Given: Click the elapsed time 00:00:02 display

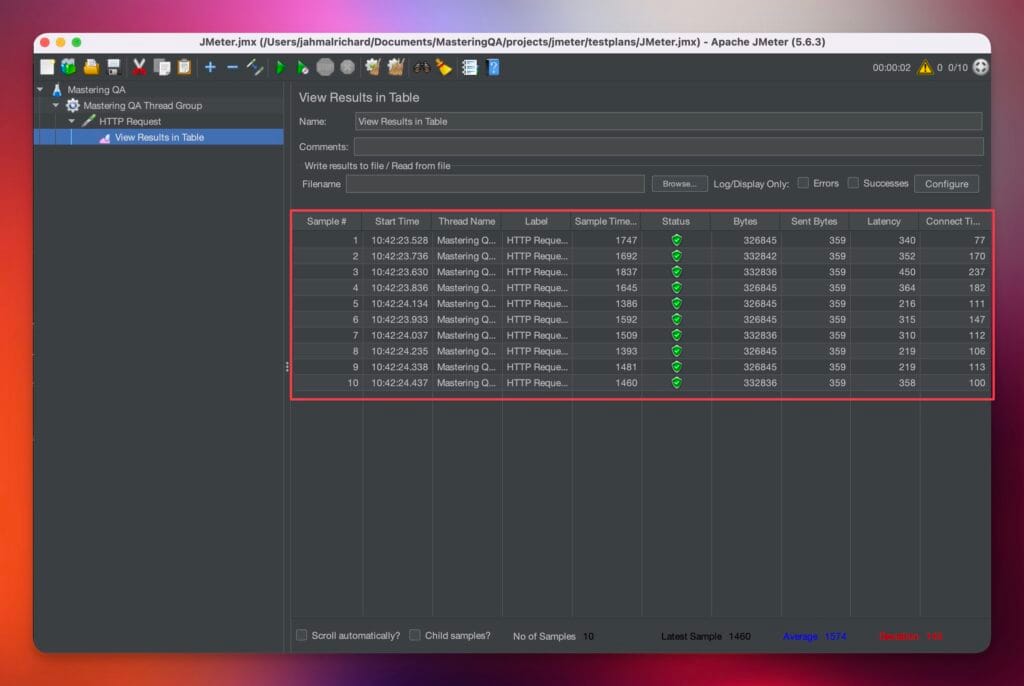Looking at the screenshot, I should tap(891, 67).
